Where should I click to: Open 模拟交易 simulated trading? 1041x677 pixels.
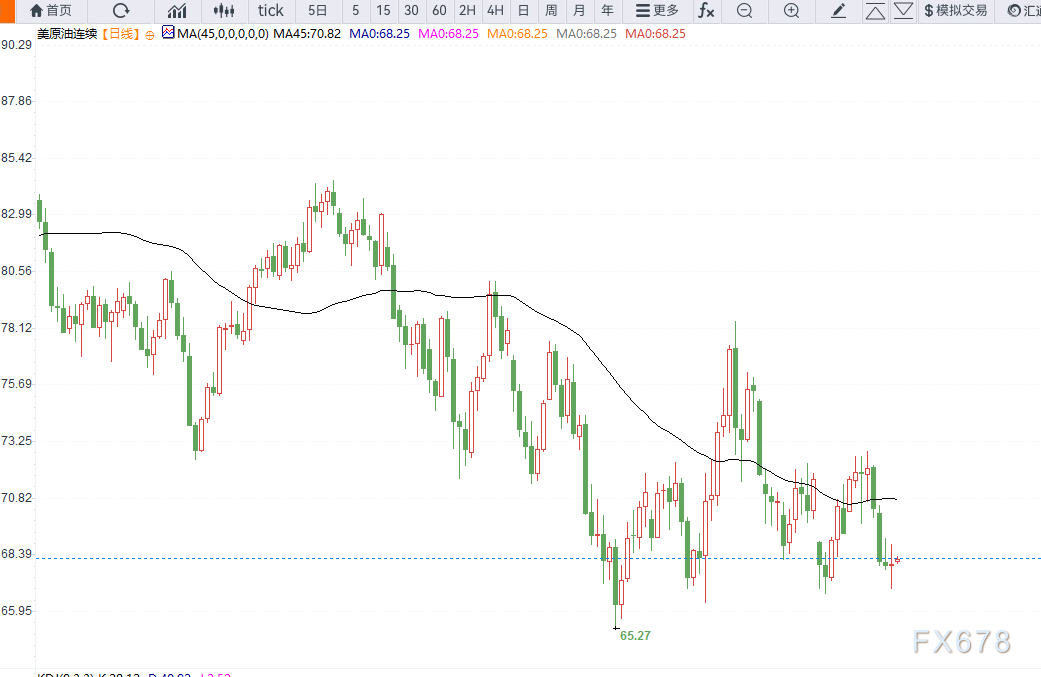click(955, 11)
